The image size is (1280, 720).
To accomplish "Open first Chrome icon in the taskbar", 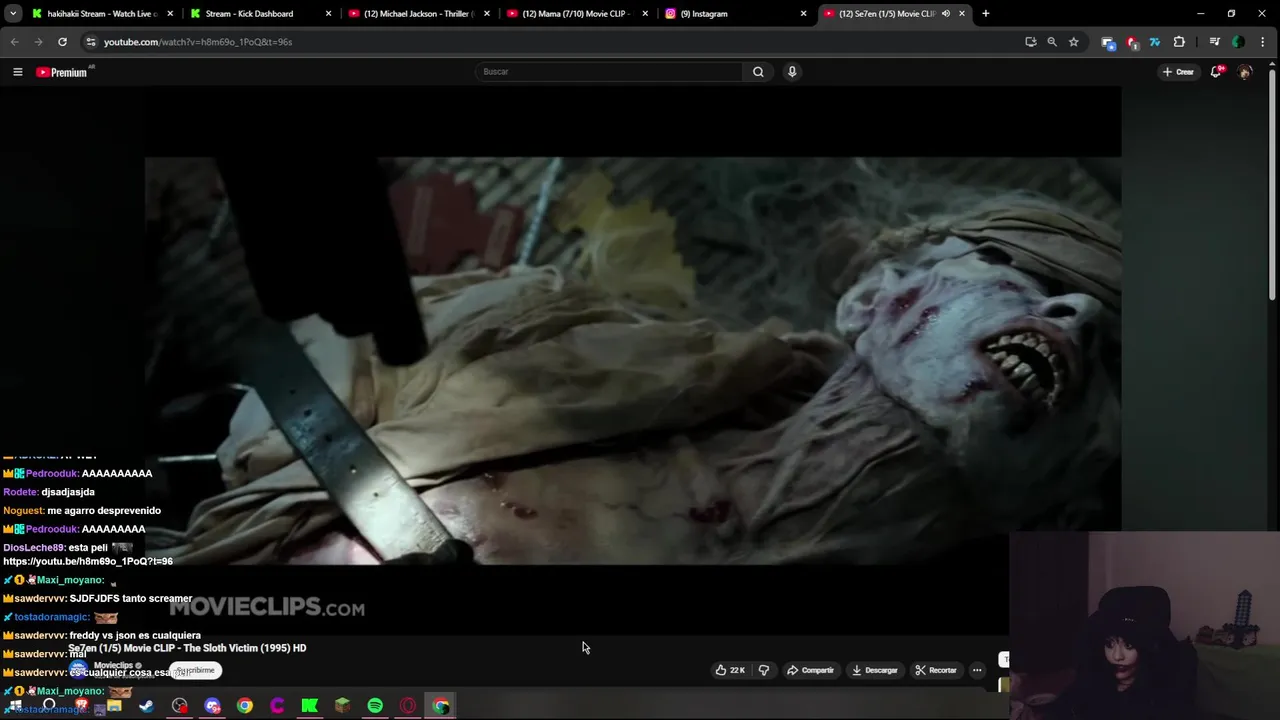I will [x=245, y=706].
